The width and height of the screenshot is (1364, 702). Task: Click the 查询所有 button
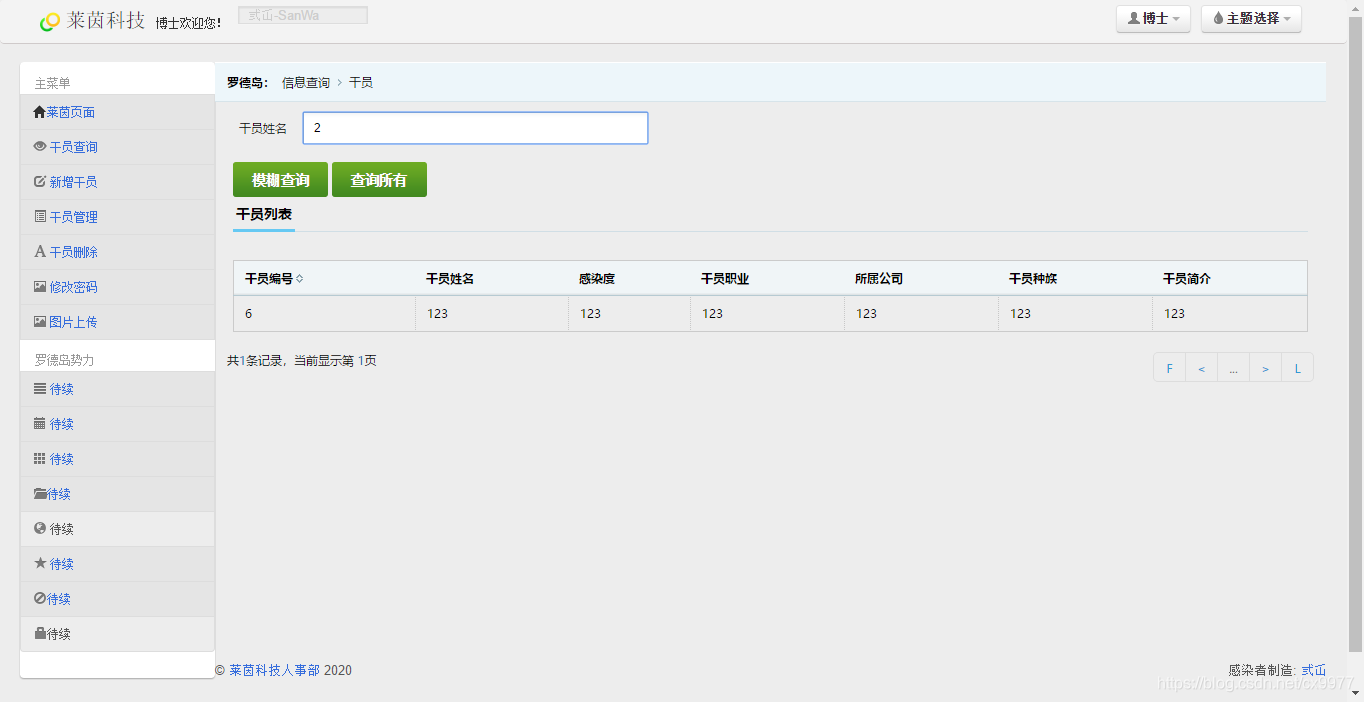click(x=379, y=180)
